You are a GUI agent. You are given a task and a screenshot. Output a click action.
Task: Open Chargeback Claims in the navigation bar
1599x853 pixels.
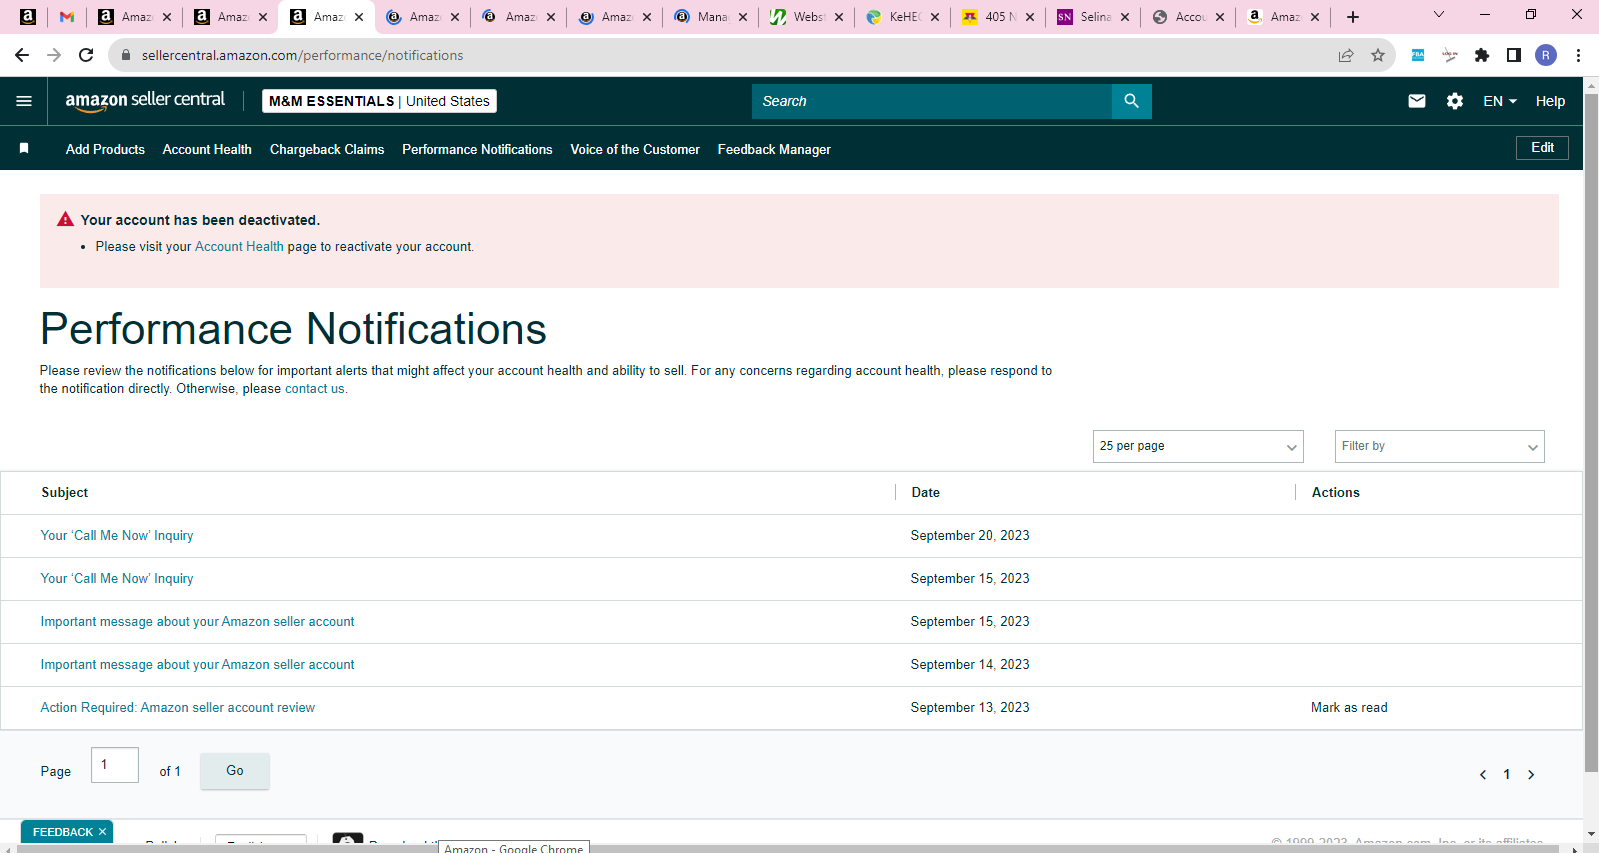click(x=327, y=149)
